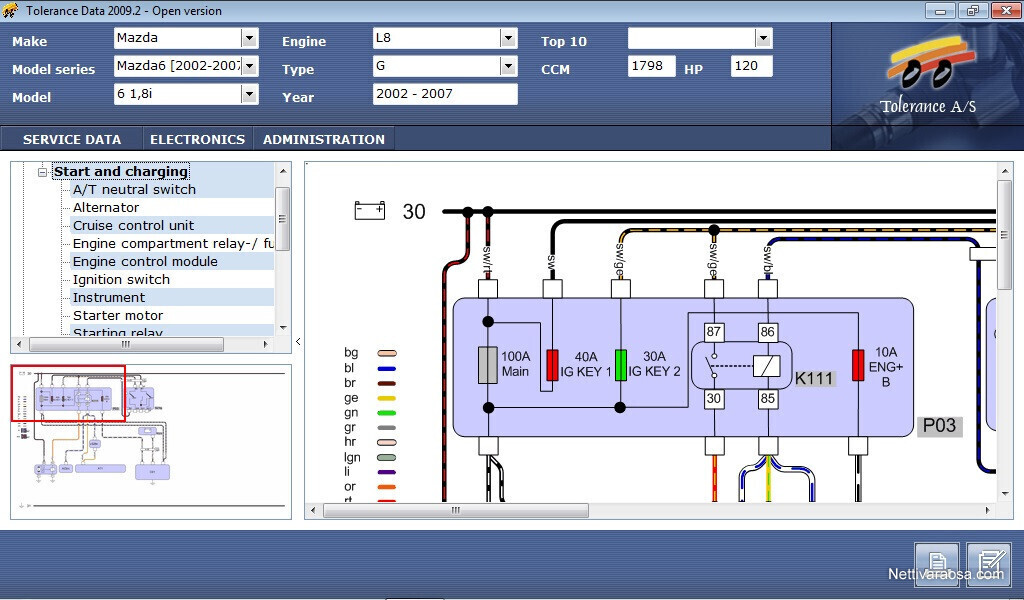
Task: Open the Model dropdown showing 6 1,8i
Action: pyautogui.click(x=249, y=95)
